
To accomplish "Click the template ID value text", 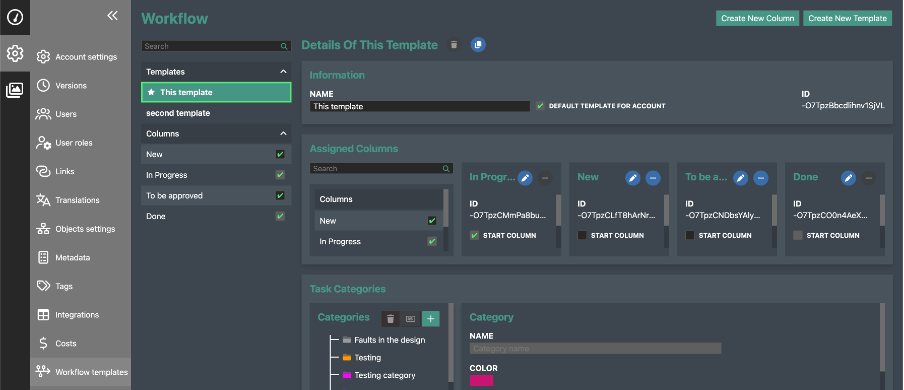I will (x=843, y=106).
